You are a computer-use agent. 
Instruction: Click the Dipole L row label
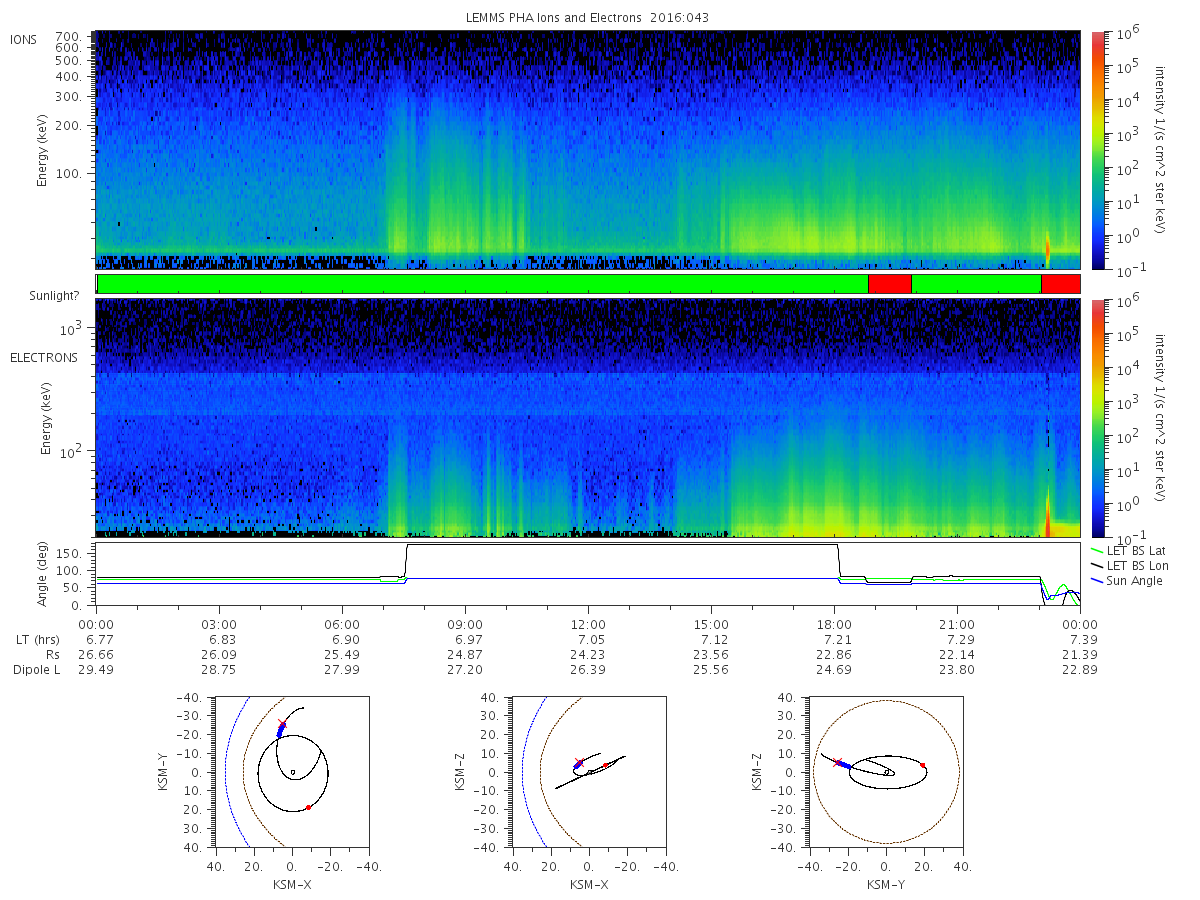(x=36, y=670)
